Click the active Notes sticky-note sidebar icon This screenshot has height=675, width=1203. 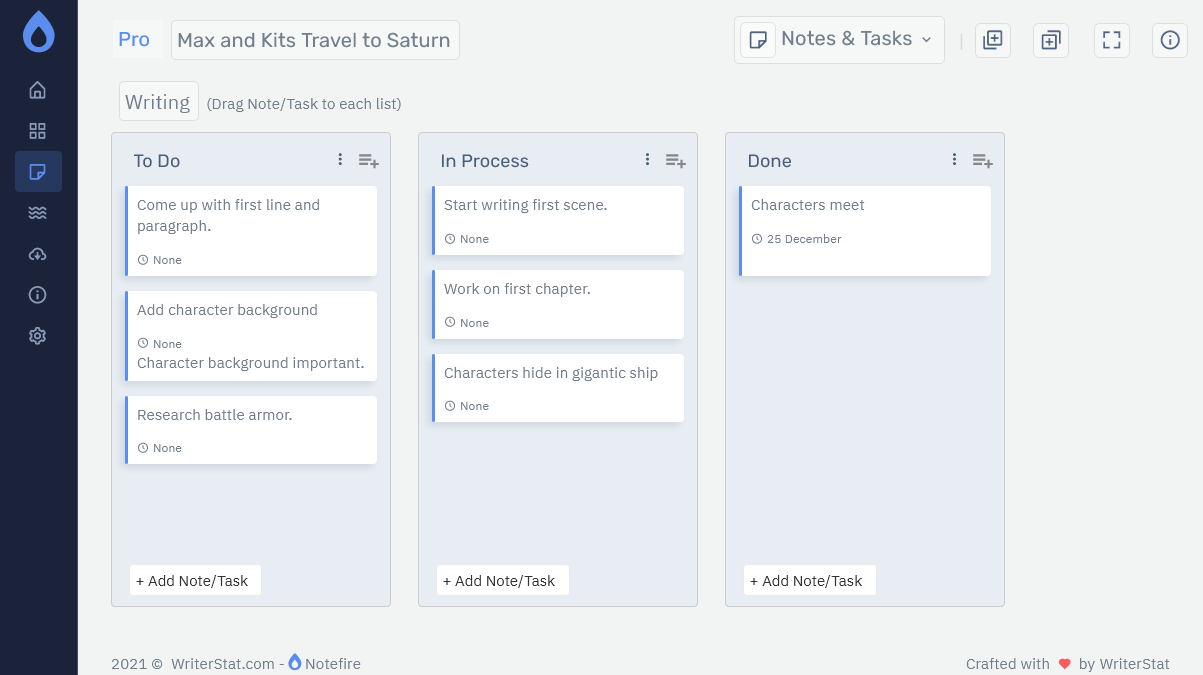37,171
